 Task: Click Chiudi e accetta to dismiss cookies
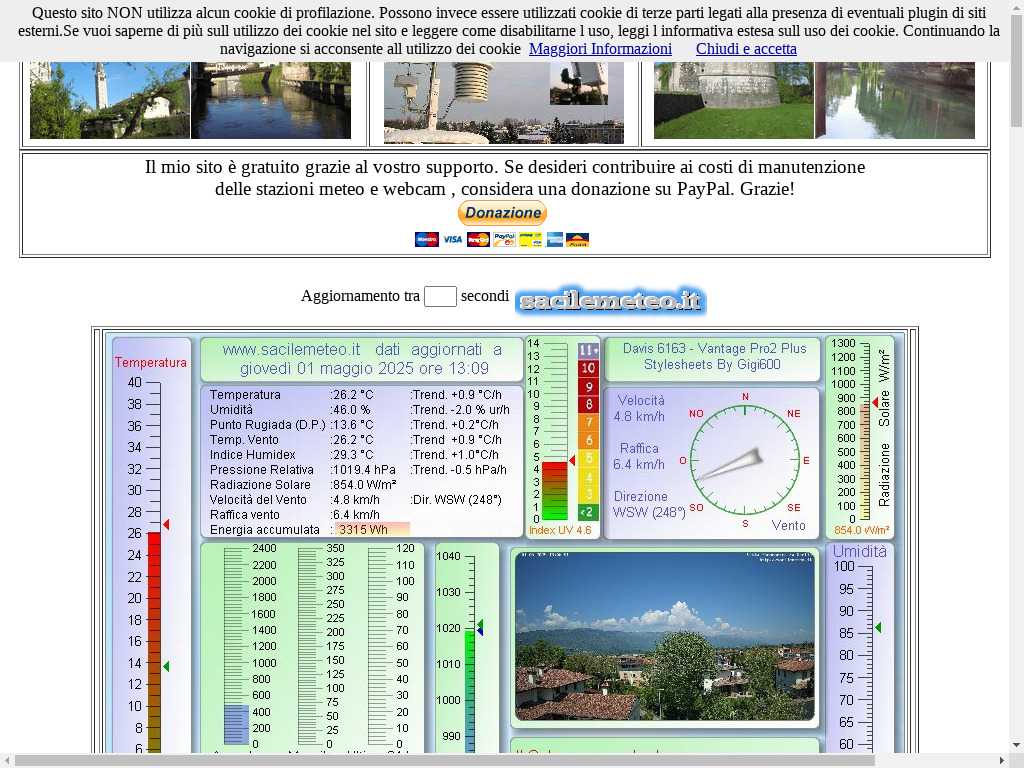tap(746, 49)
